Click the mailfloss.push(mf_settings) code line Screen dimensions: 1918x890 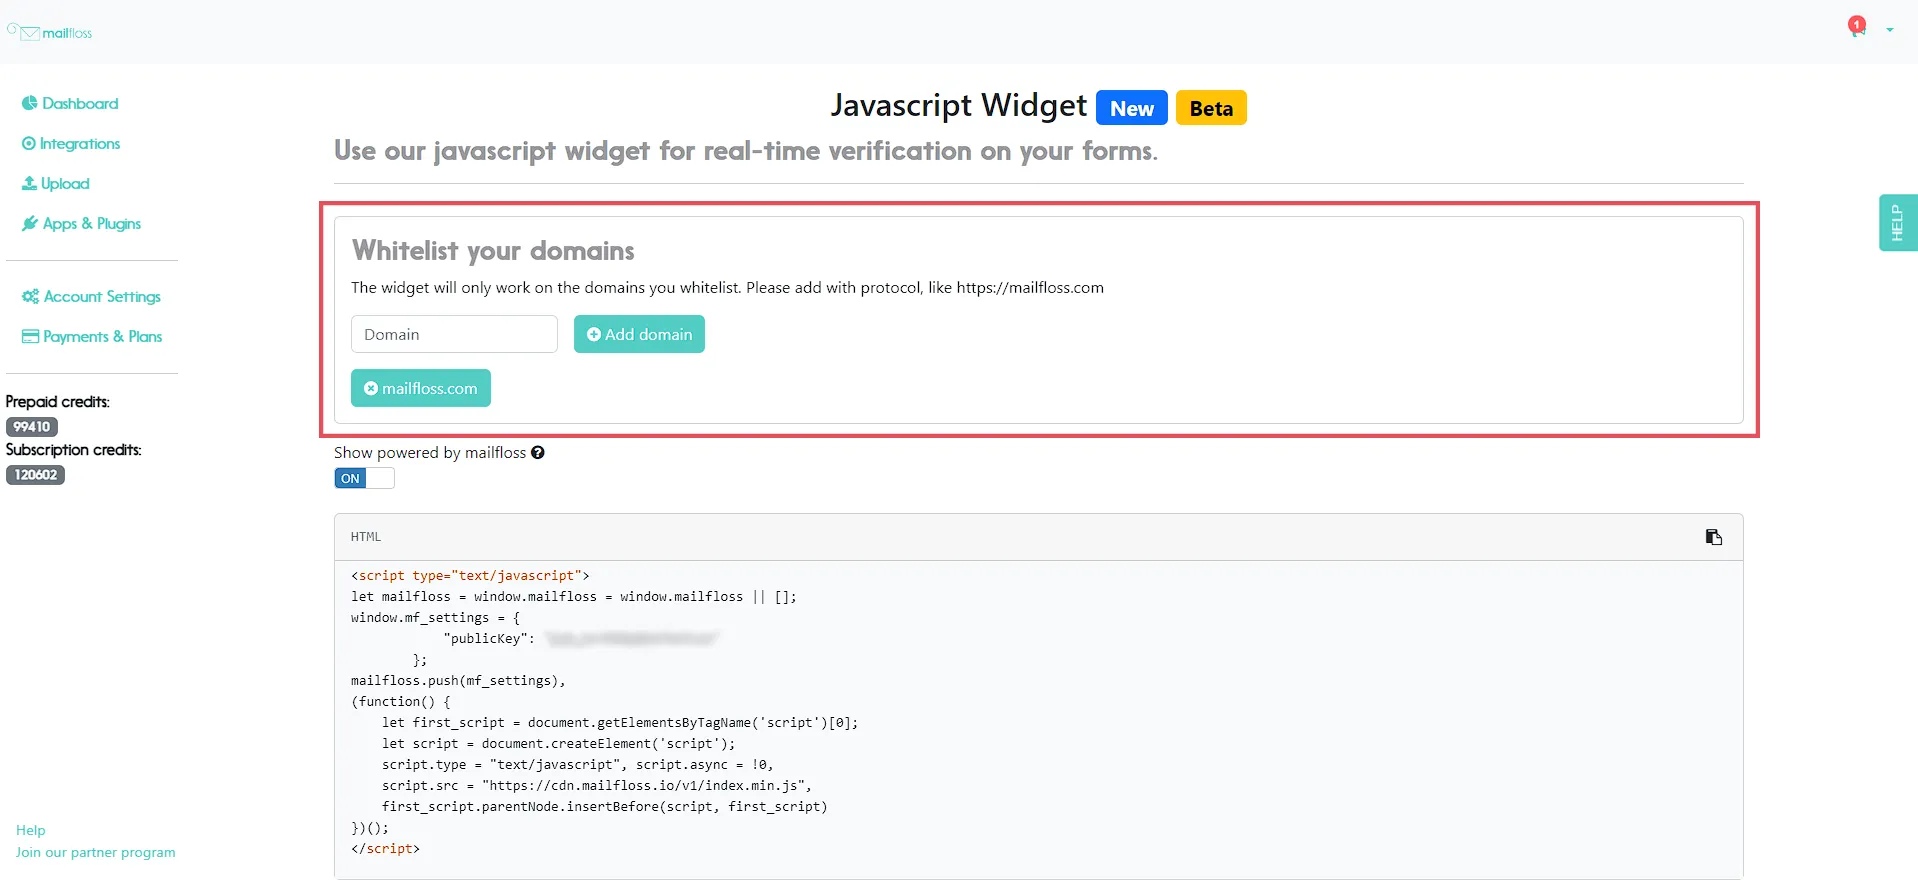pyautogui.click(x=458, y=681)
